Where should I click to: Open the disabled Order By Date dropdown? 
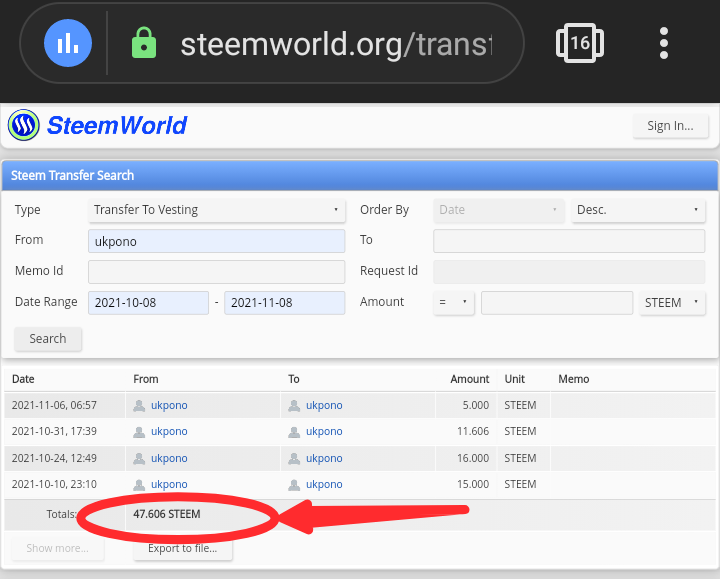pyautogui.click(x=498, y=210)
